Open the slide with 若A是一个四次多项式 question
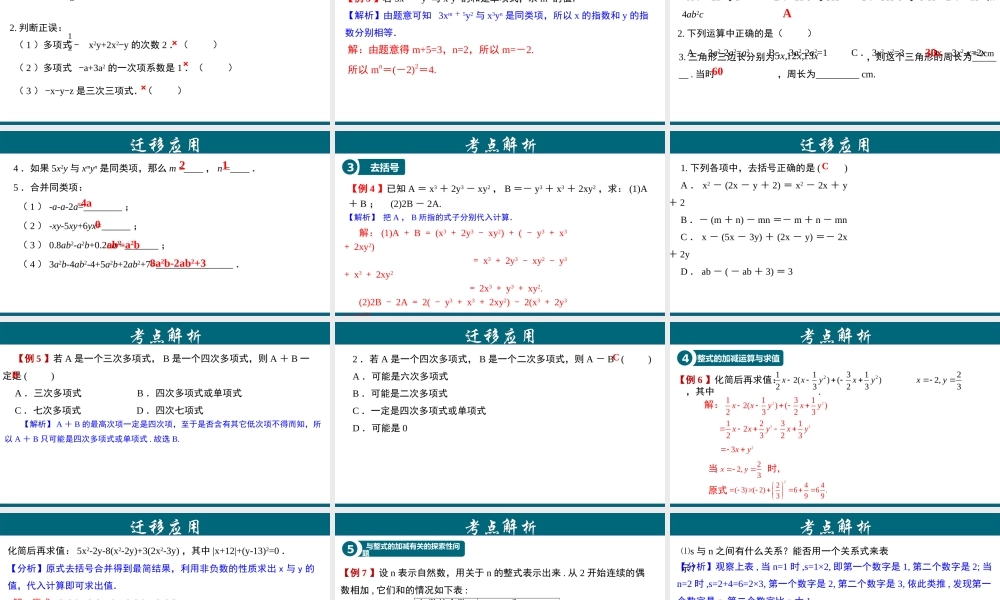 point(500,413)
